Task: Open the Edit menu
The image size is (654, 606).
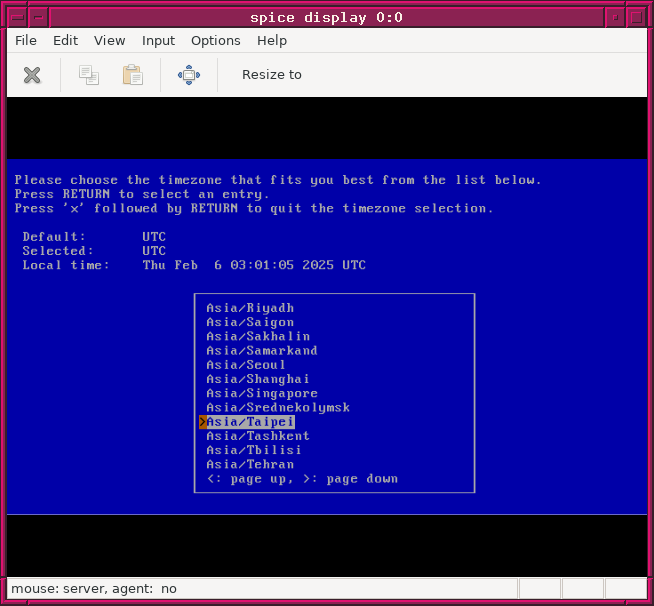Action: pyautogui.click(x=65, y=41)
